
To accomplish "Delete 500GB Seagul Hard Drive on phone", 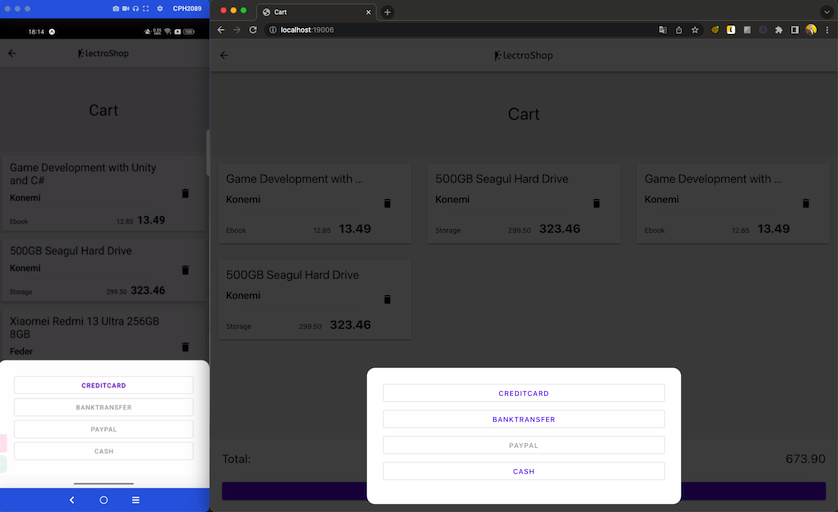I will click(185, 270).
